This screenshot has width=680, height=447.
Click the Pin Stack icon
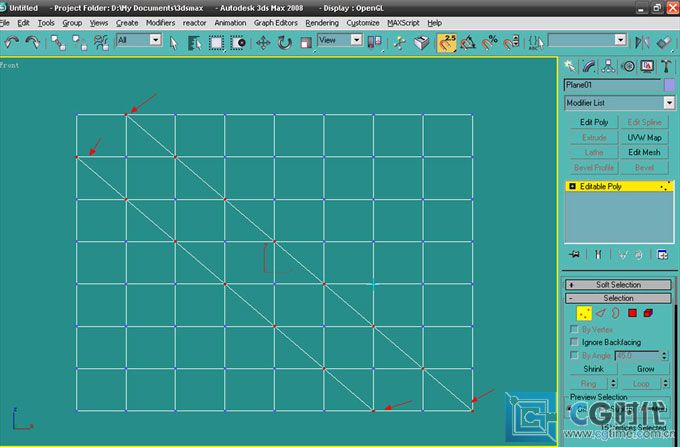[x=575, y=255]
